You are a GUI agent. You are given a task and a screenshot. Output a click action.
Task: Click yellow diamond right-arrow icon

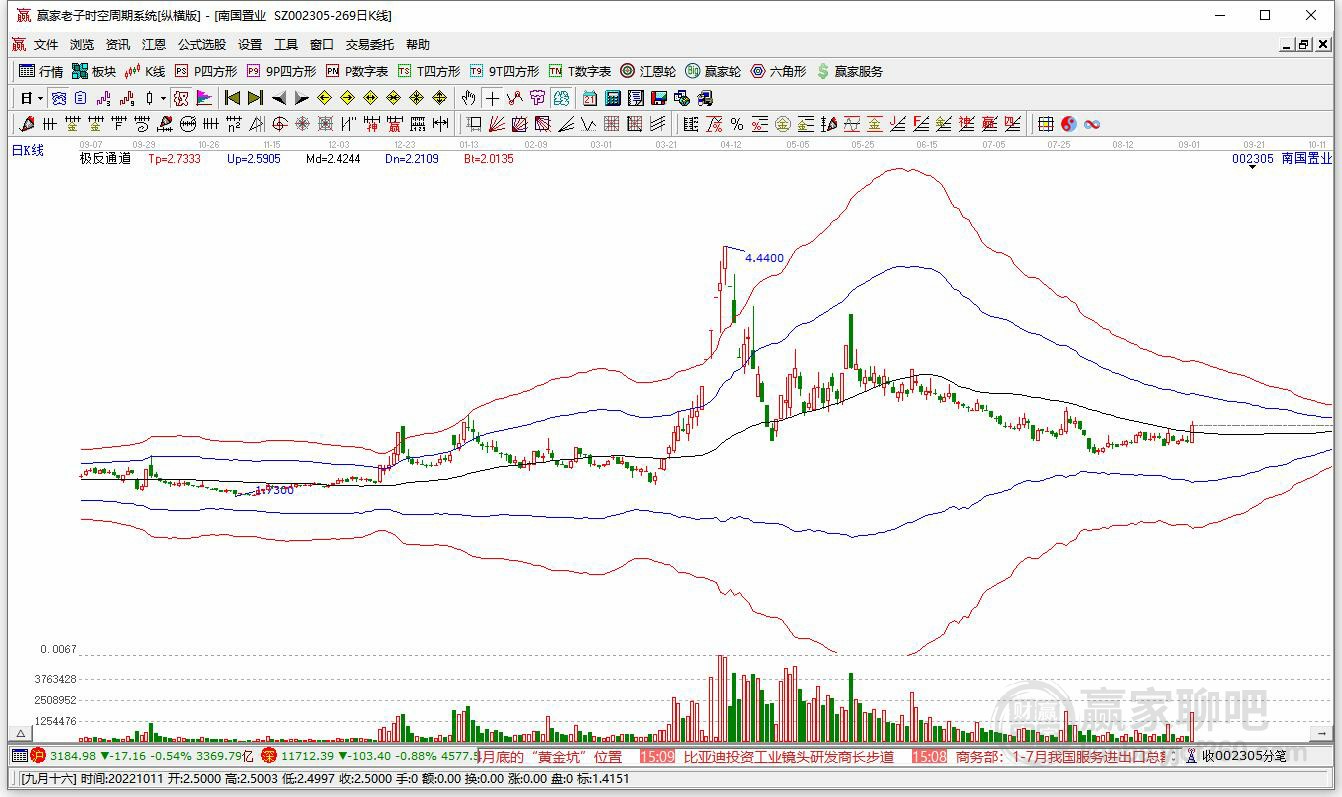(x=347, y=98)
